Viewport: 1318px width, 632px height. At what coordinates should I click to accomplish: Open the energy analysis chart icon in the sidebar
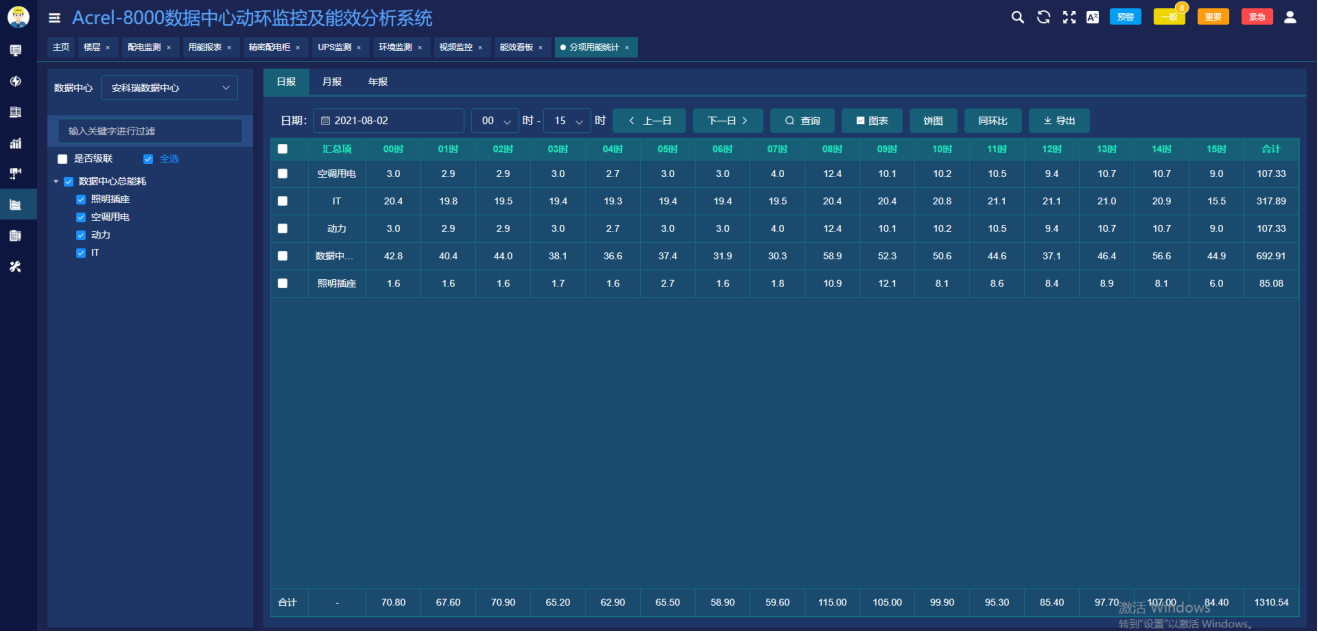pyautogui.click(x=16, y=204)
